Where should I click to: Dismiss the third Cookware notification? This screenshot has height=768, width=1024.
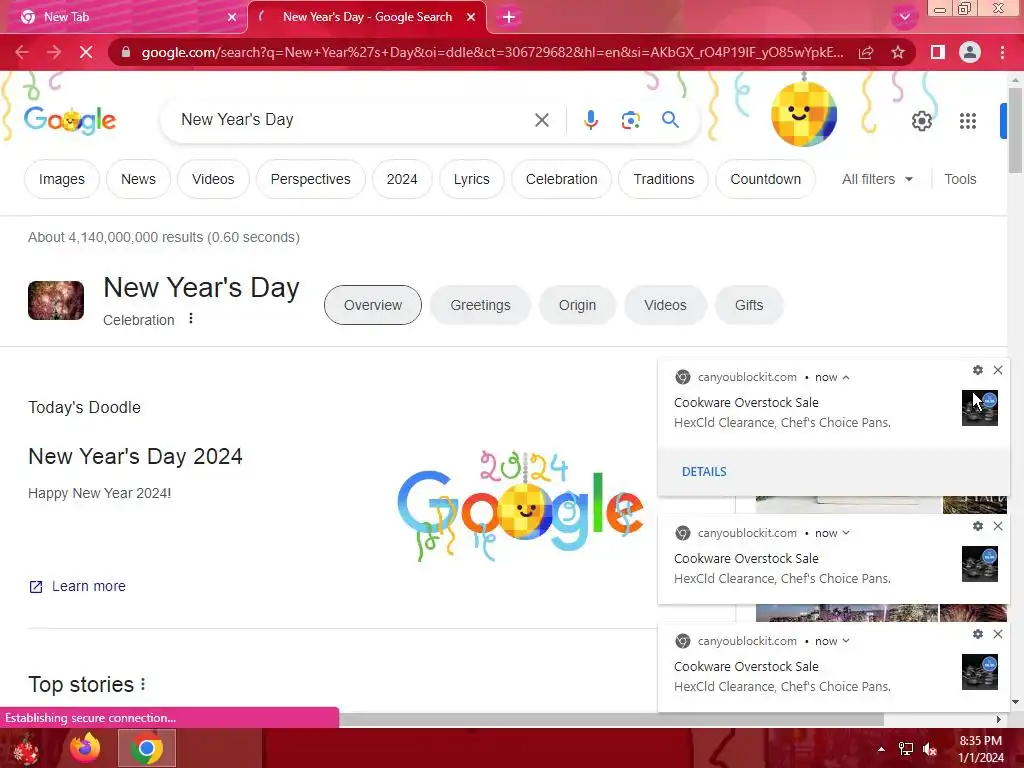[x=998, y=634]
